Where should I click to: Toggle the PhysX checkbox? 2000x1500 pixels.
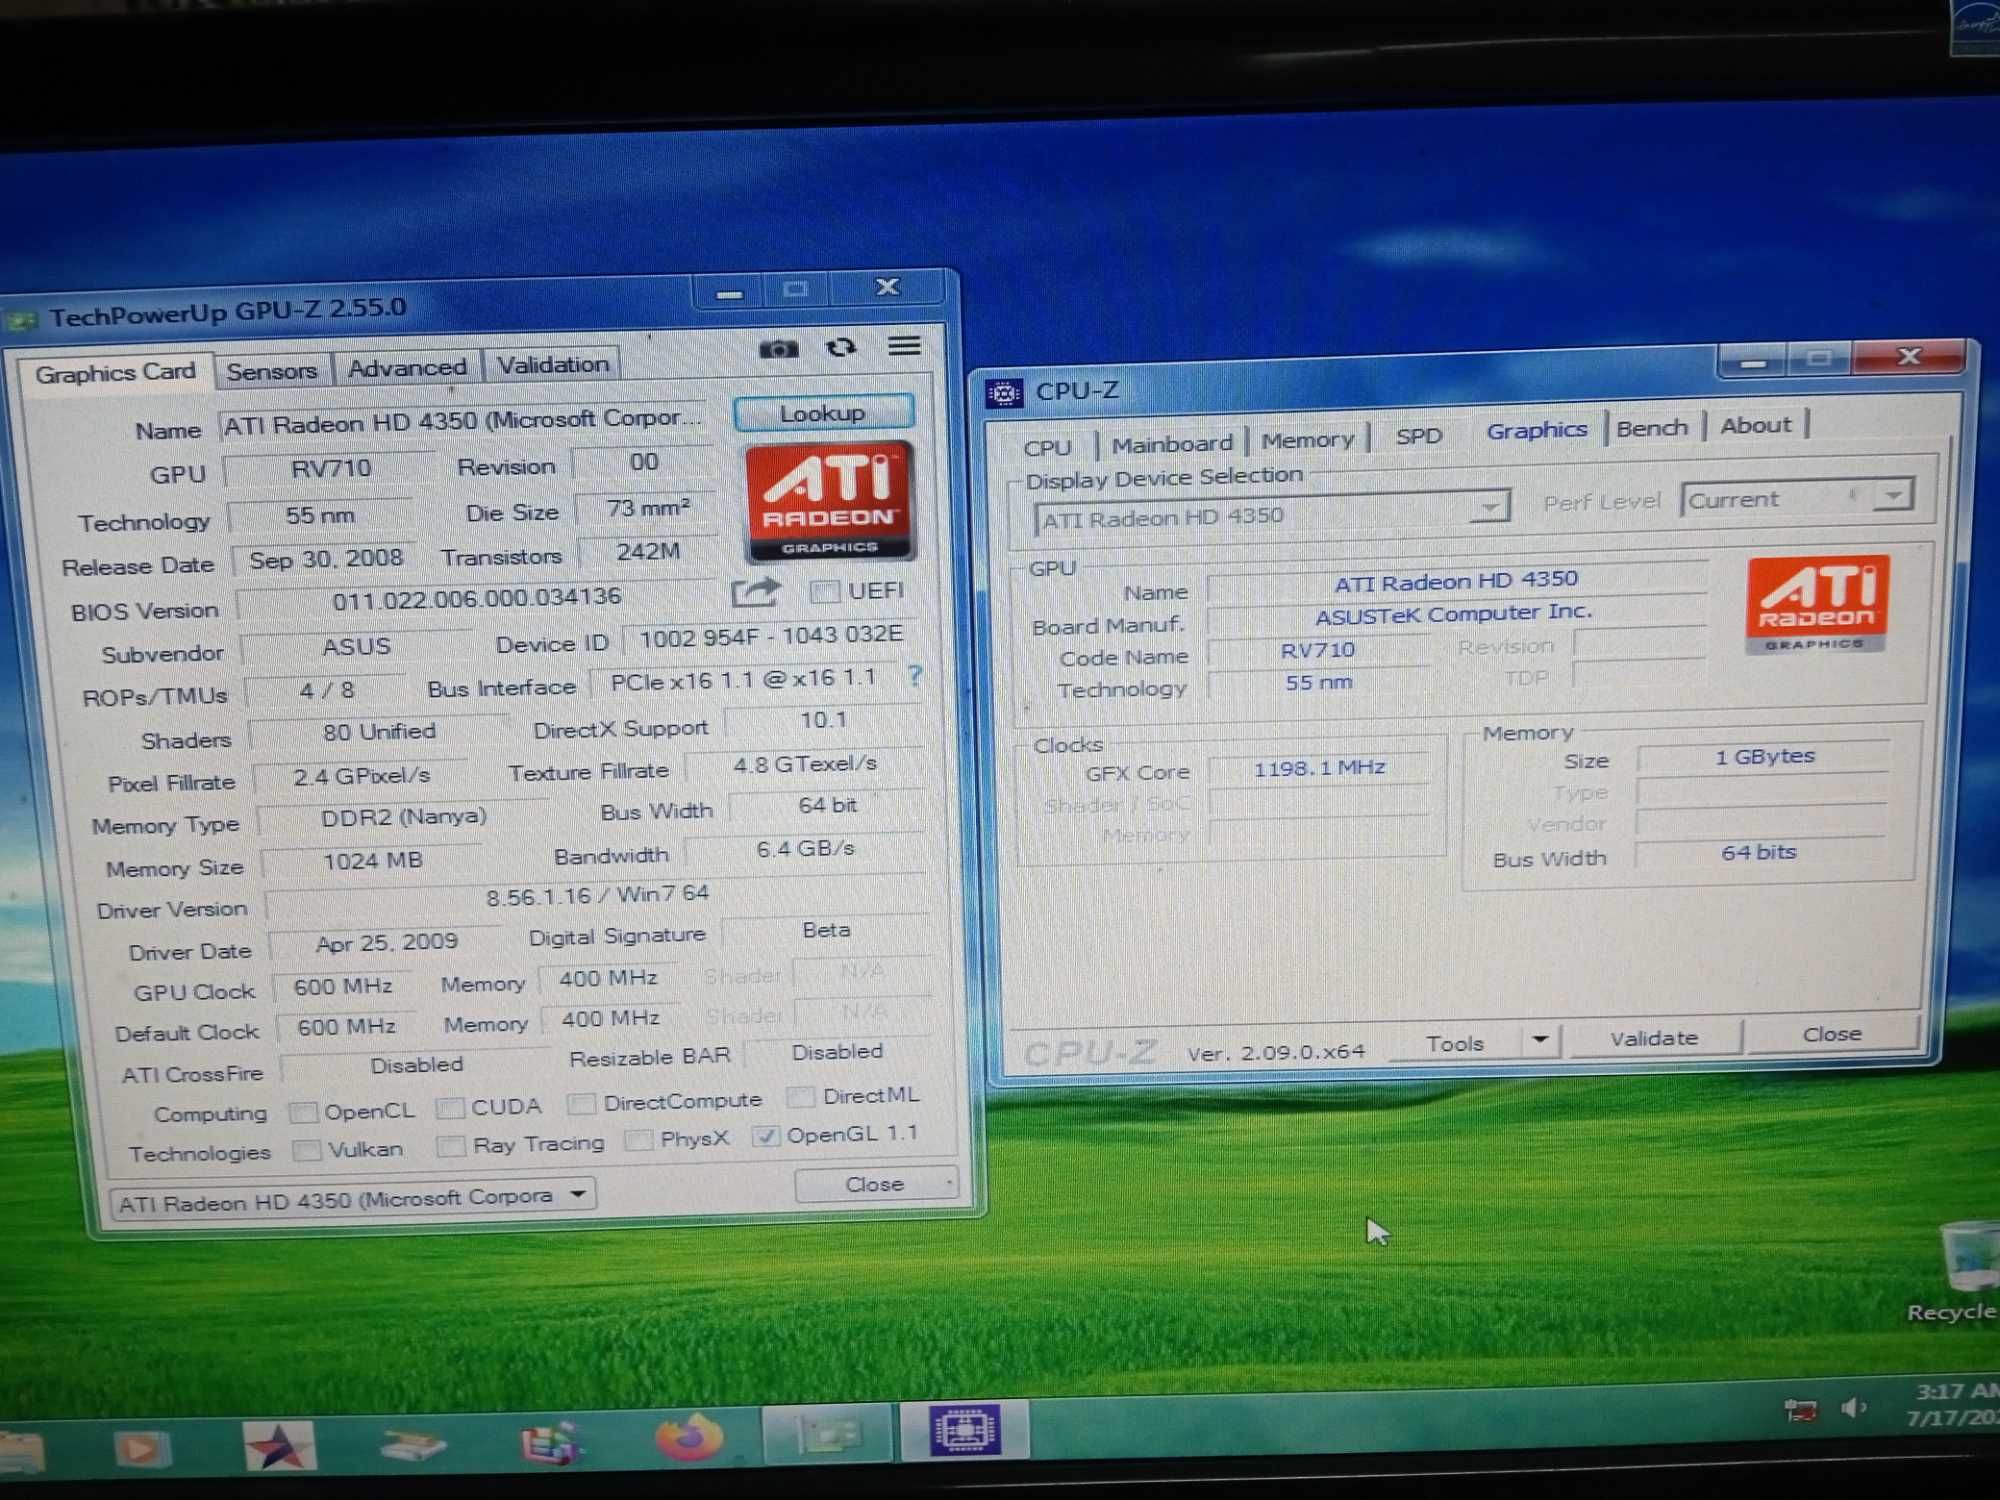(638, 1140)
